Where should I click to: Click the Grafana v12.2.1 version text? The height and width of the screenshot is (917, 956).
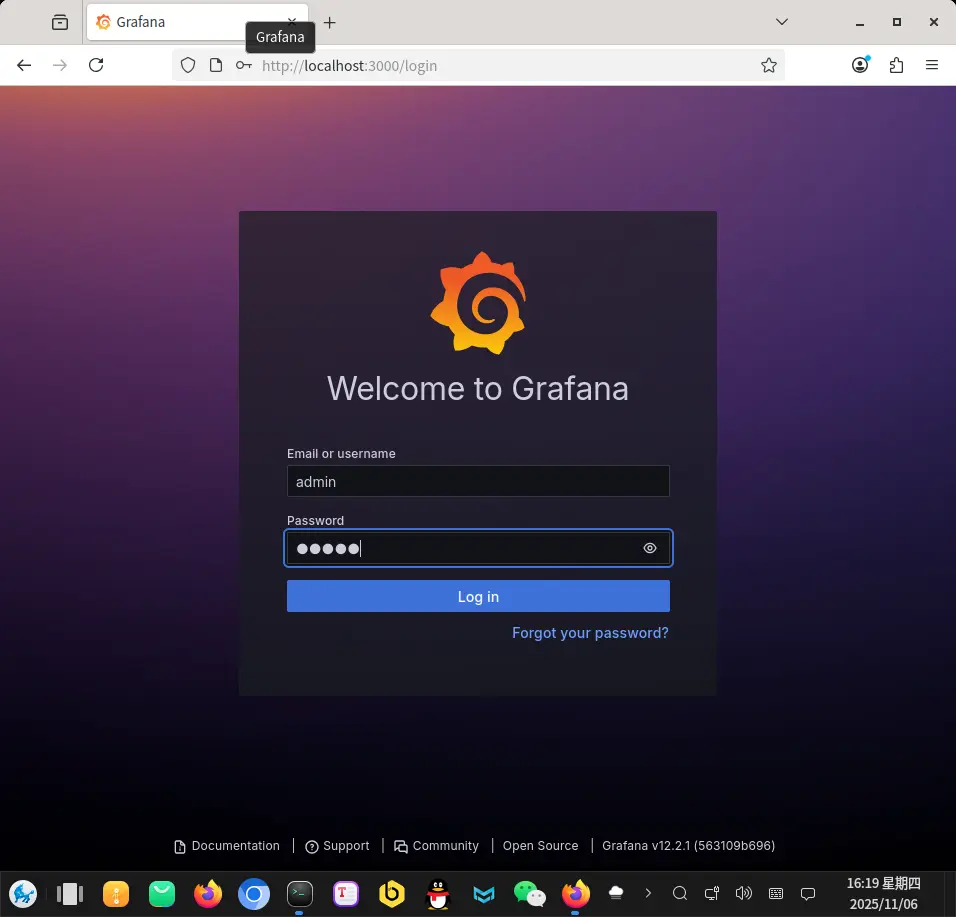click(688, 846)
